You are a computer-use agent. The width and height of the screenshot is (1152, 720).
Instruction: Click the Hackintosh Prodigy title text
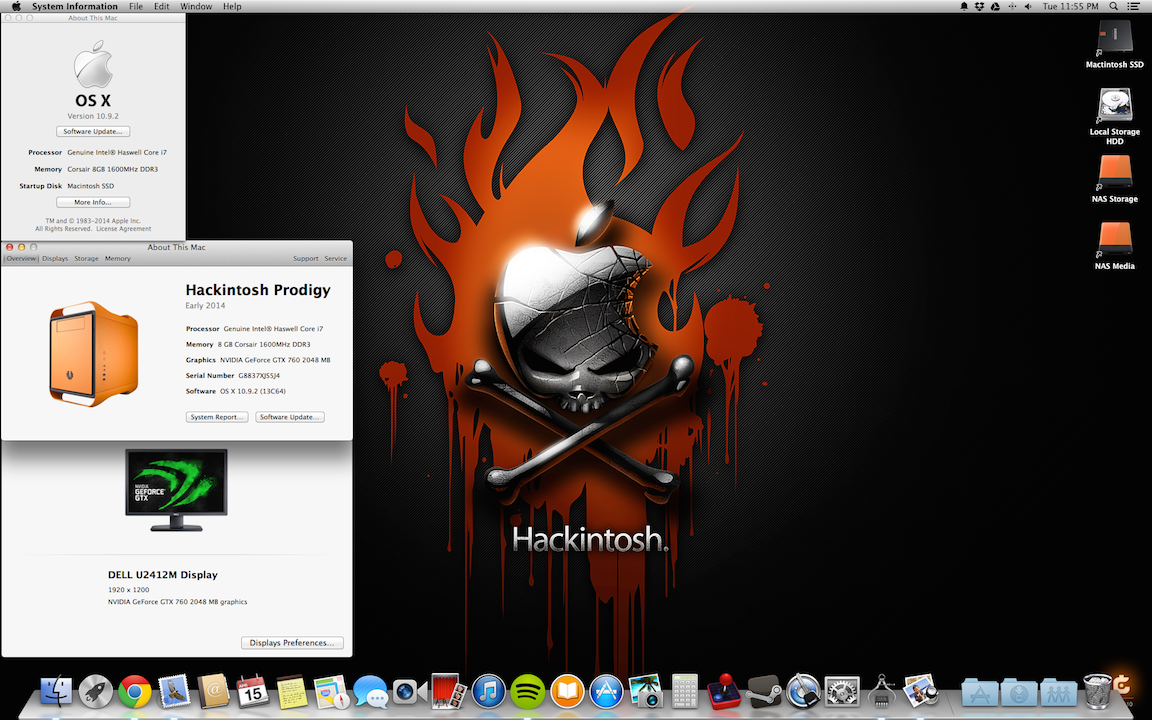tap(258, 290)
